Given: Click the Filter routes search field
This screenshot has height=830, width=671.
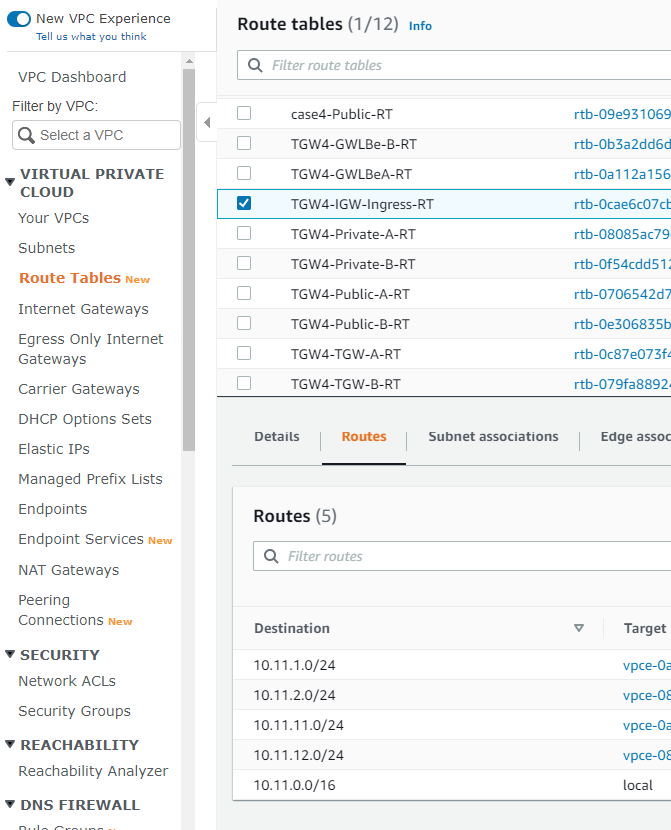Looking at the screenshot, I should click(462, 556).
